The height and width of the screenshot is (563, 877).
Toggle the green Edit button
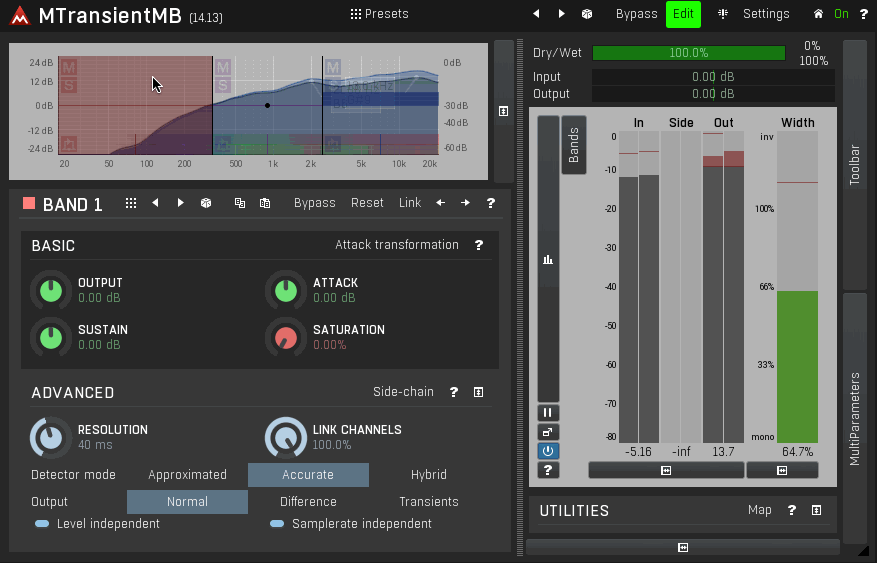click(x=683, y=14)
